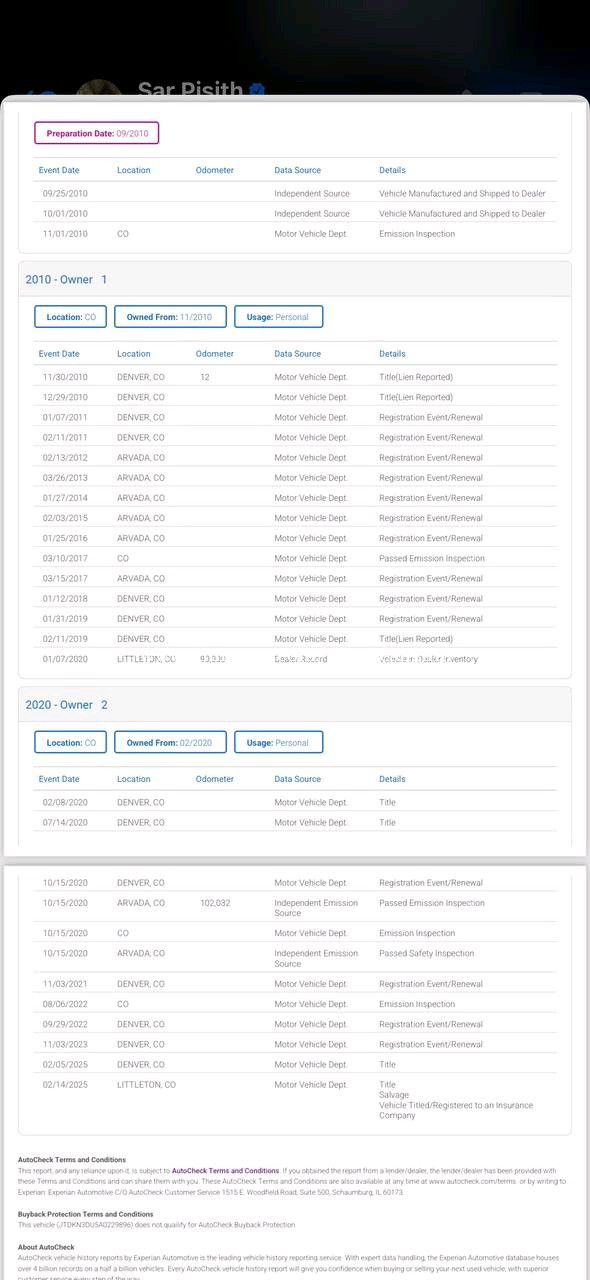Click the www.autocheck.com/terms address
This screenshot has width=590, height=1280.
pyautogui.click(x=472, y=1181)
